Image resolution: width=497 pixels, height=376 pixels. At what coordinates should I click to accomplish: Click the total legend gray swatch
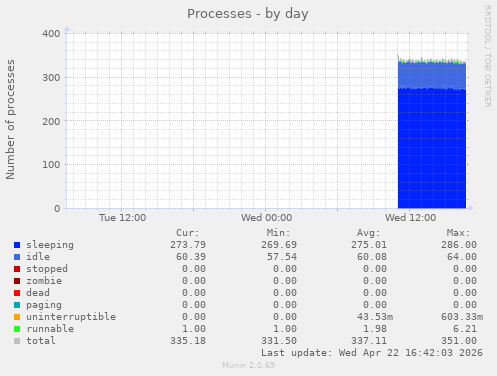(17, 341)
